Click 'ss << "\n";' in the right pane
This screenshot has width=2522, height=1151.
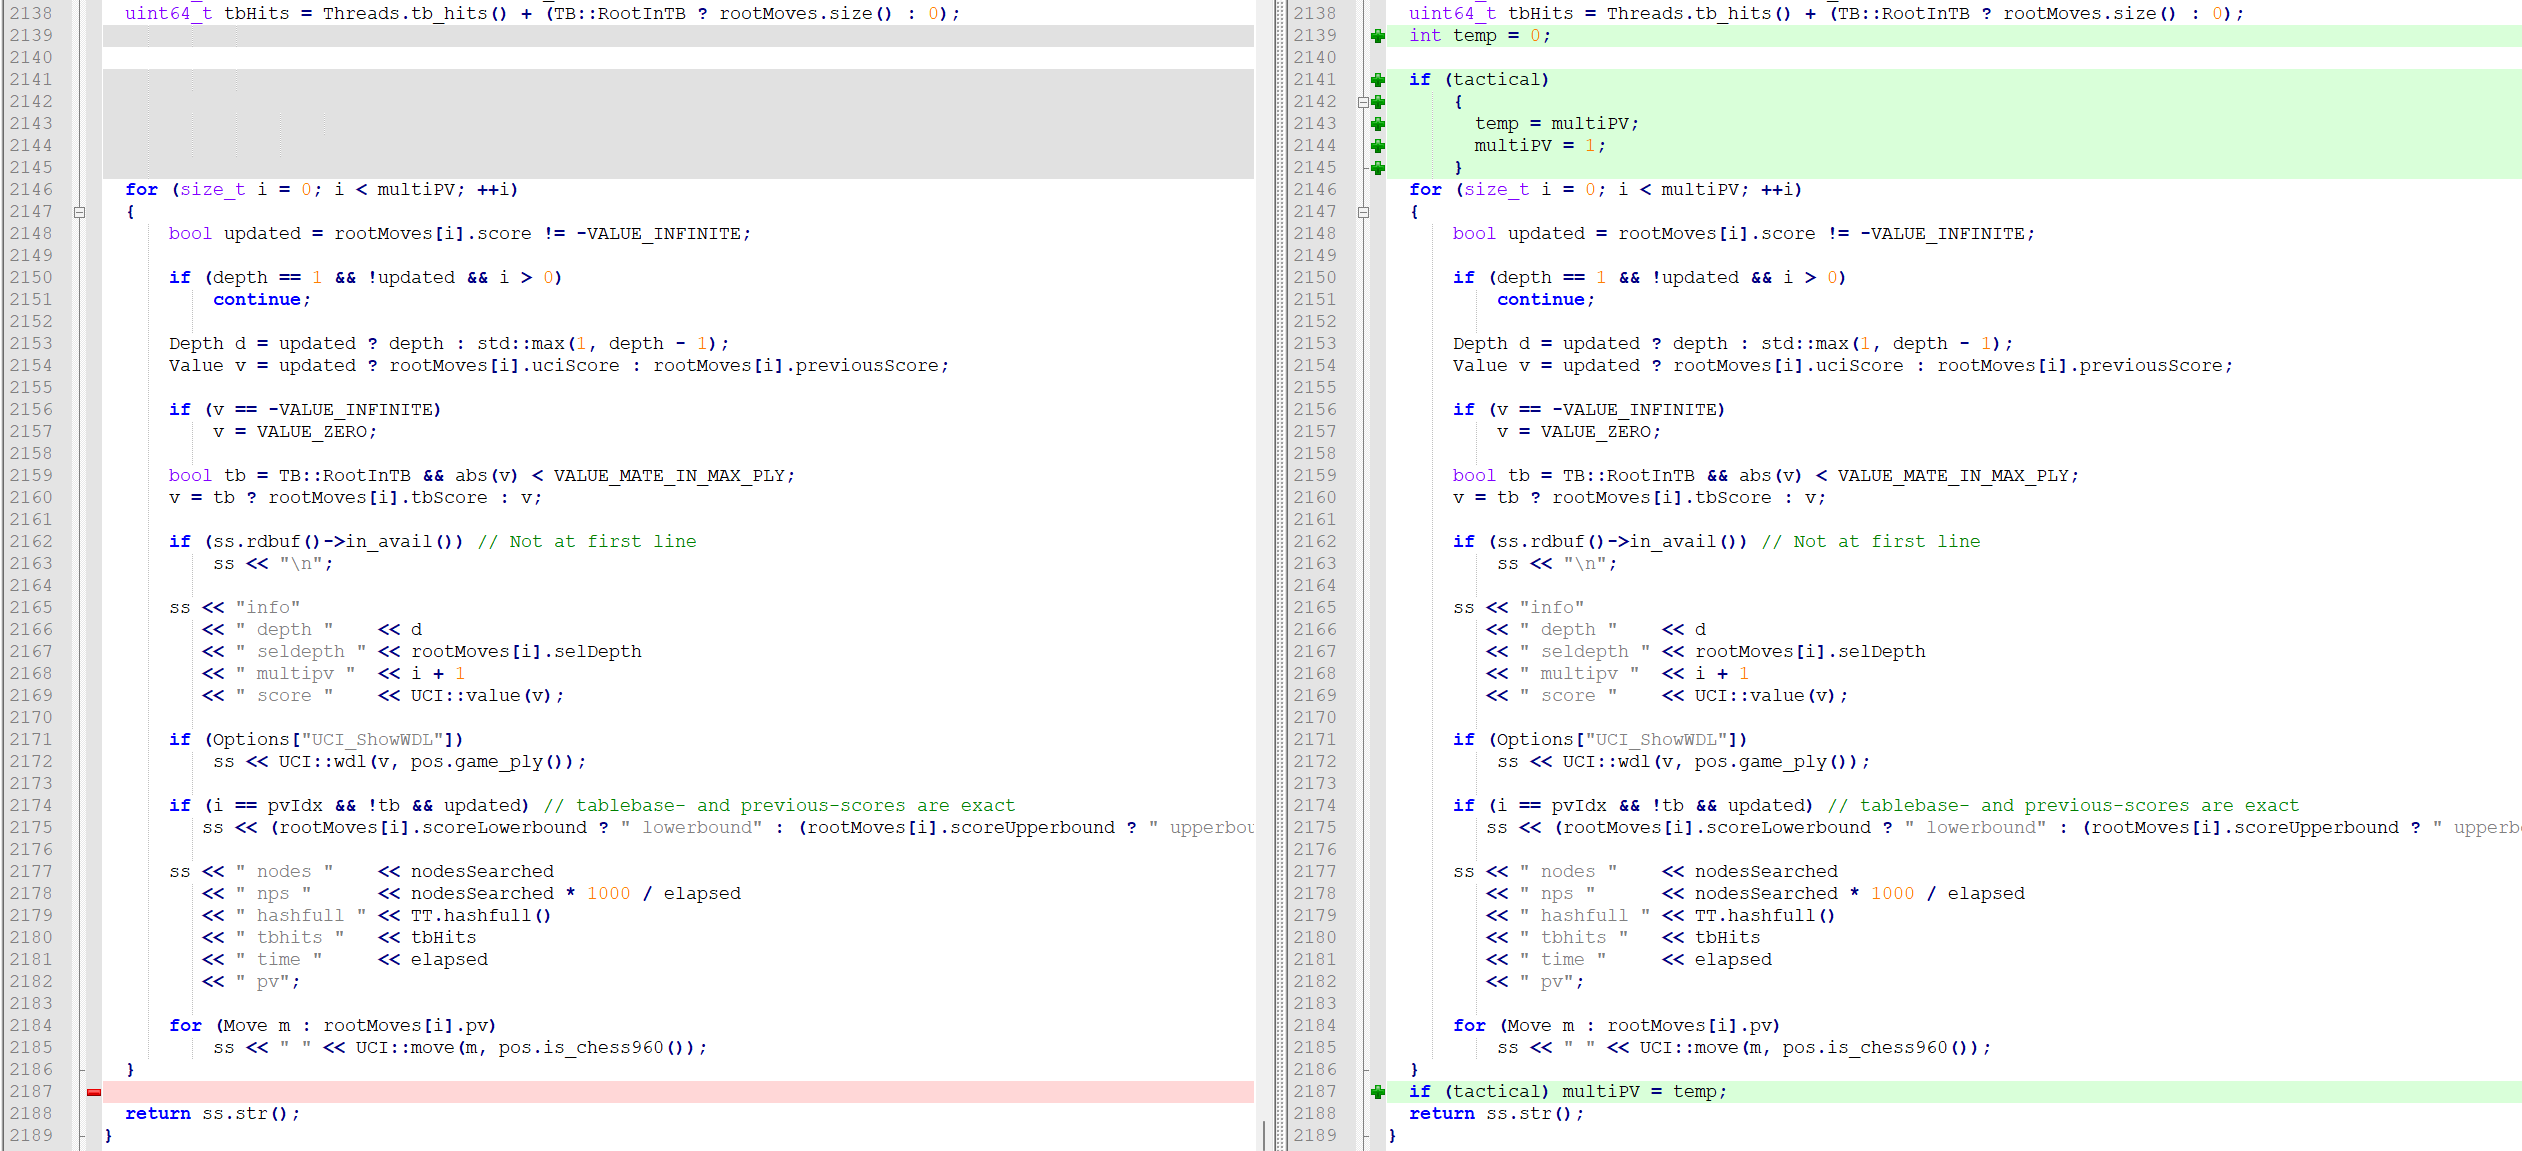(1557, 564)
